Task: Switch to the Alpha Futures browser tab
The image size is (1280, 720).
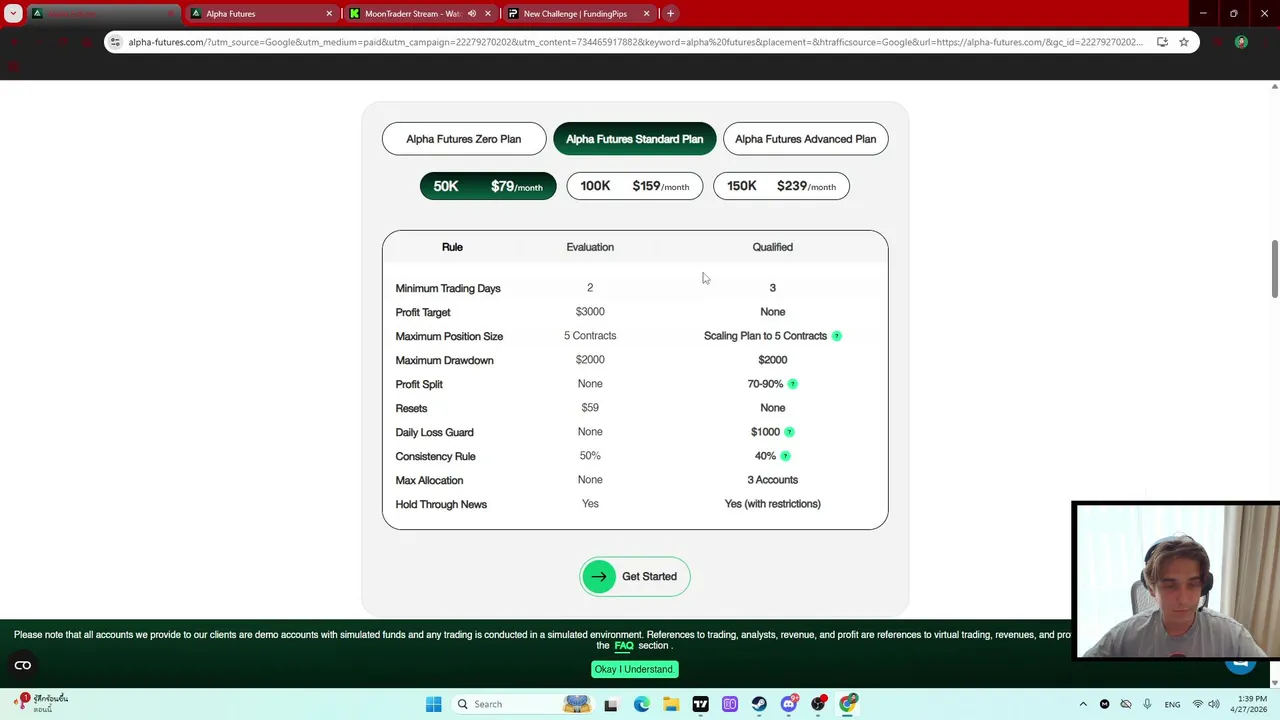Action: click(x=263, y=14)
